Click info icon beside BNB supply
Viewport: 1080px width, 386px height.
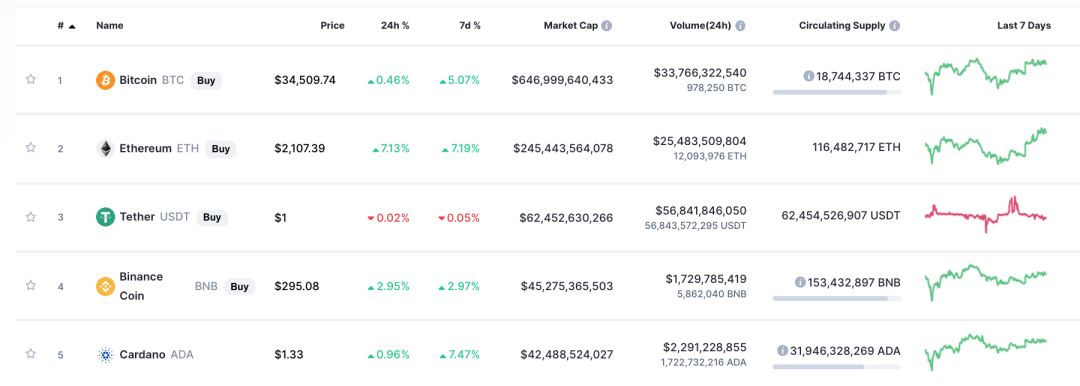800,282
